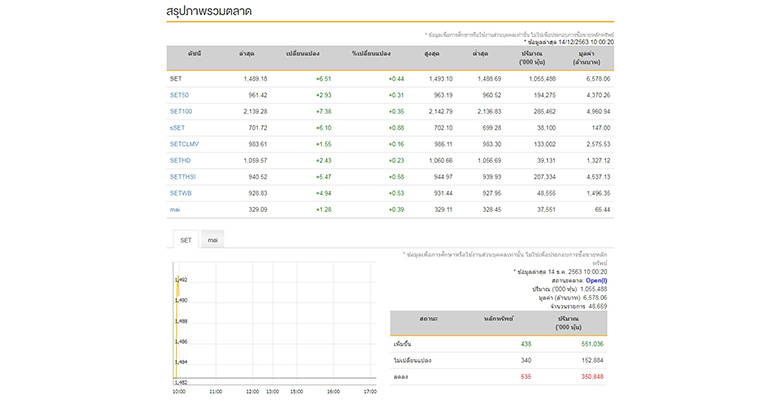Click the SETWB index link
The height and width of the screenshot is (405, 780).
tap(181, 192)
